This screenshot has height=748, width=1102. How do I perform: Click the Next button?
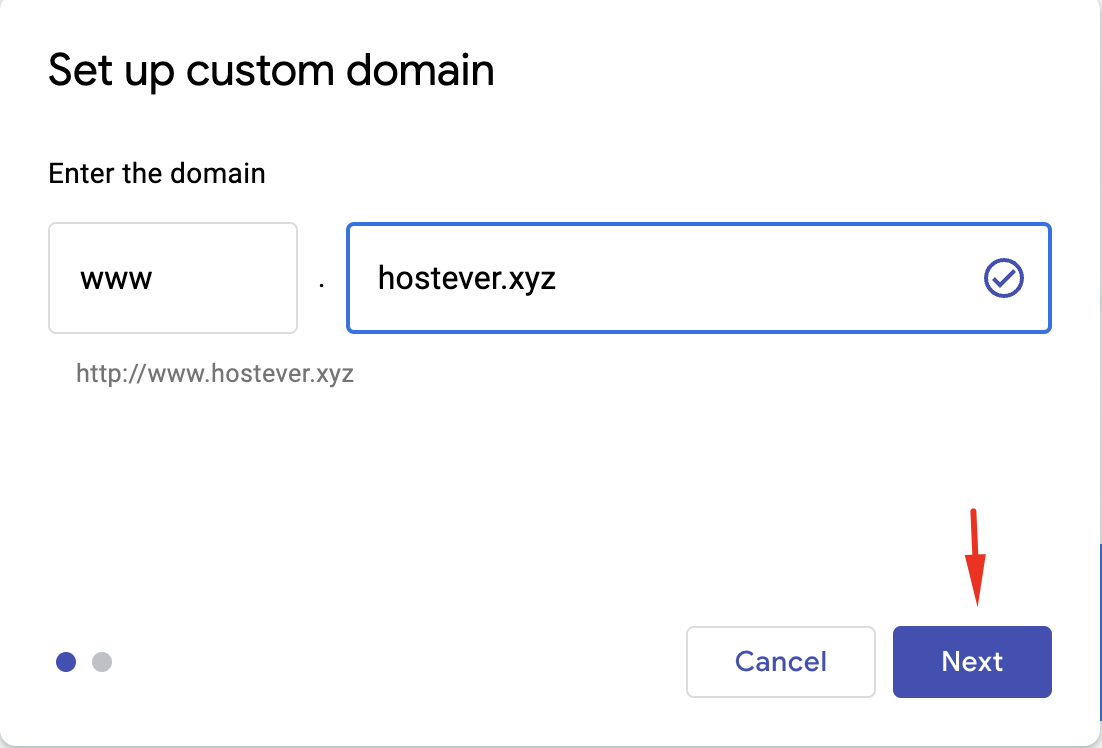point(972,662)
